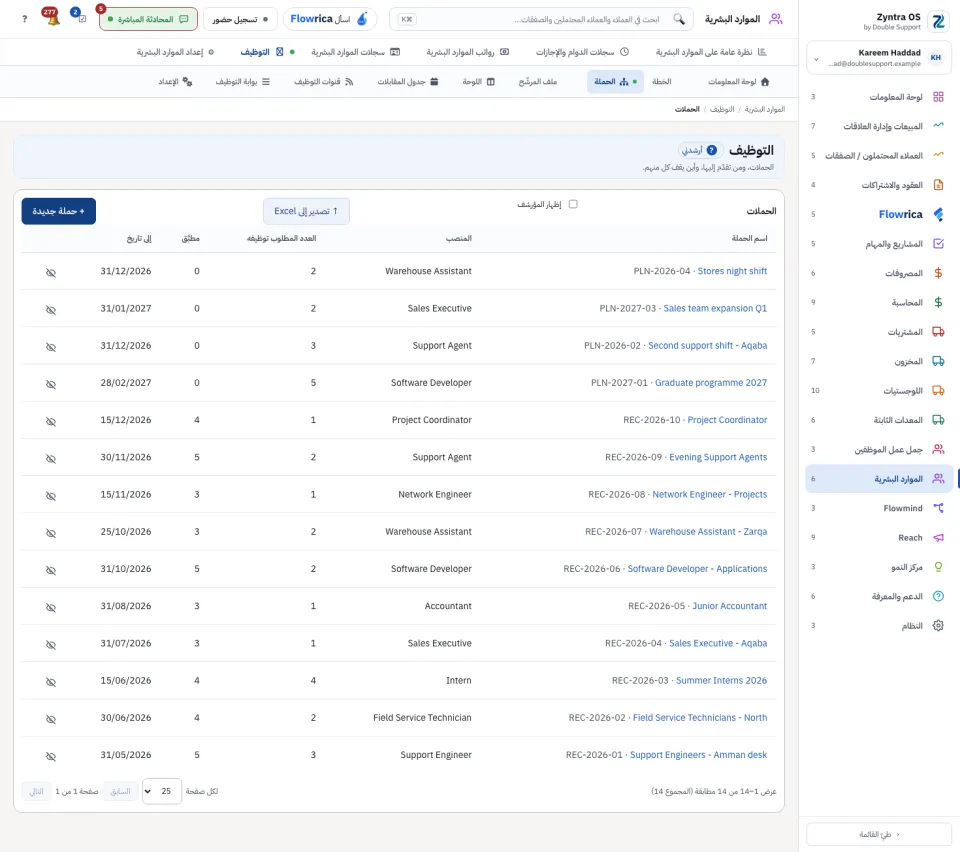Click the global search input field

tap(541, 19)
